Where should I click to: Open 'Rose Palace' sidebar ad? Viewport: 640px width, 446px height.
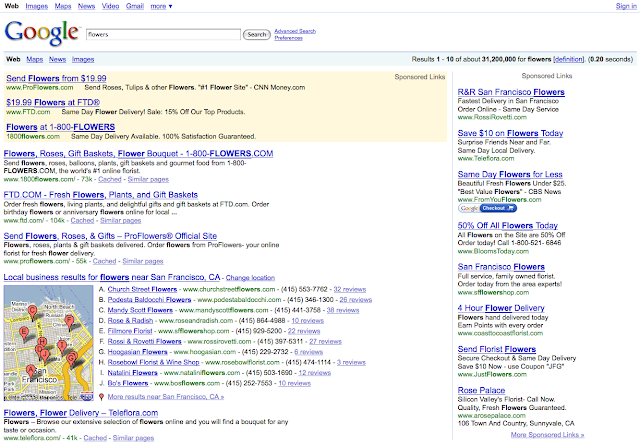point(482,391)
